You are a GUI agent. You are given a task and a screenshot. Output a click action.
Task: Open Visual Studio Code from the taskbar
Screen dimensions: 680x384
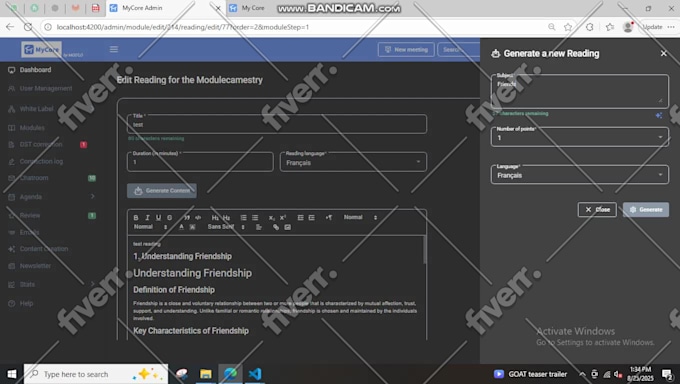[255, 374]
